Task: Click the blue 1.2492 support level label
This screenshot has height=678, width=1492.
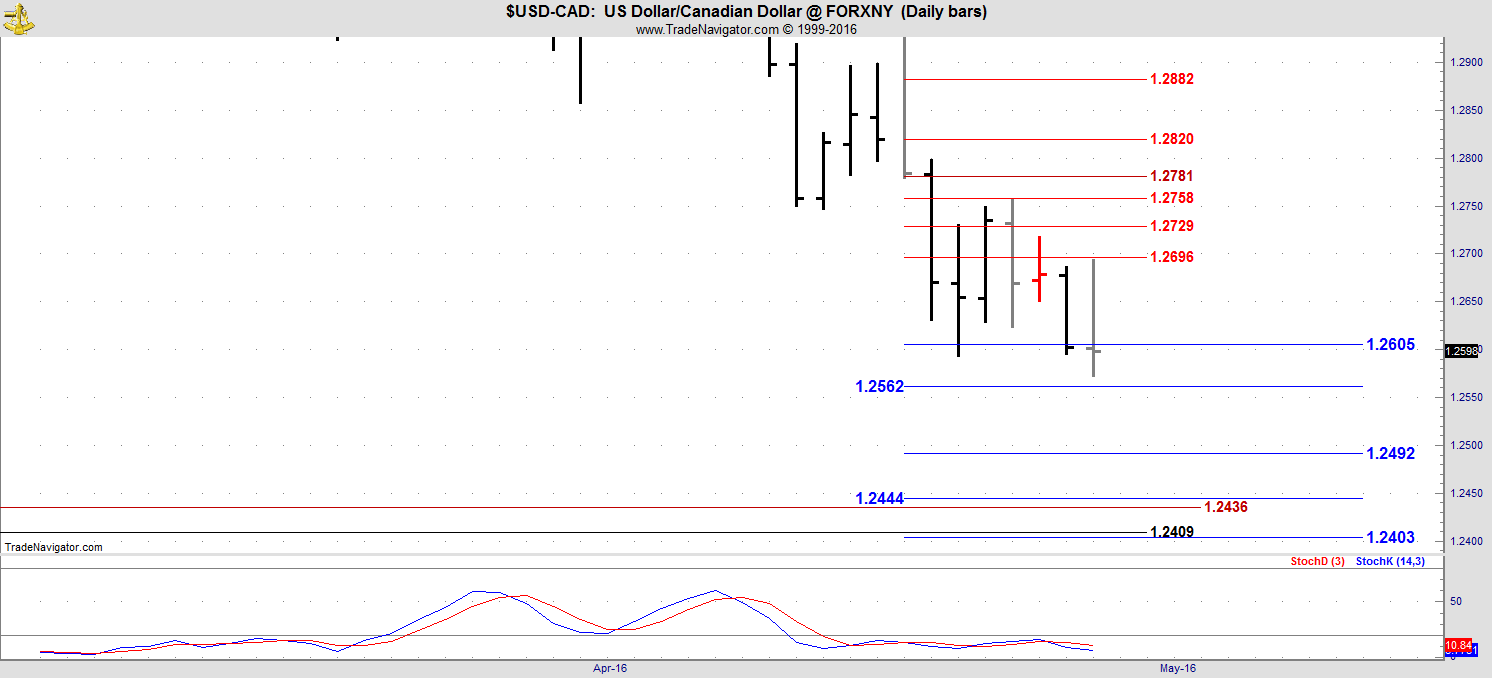Action: (x=1390, y=454)
